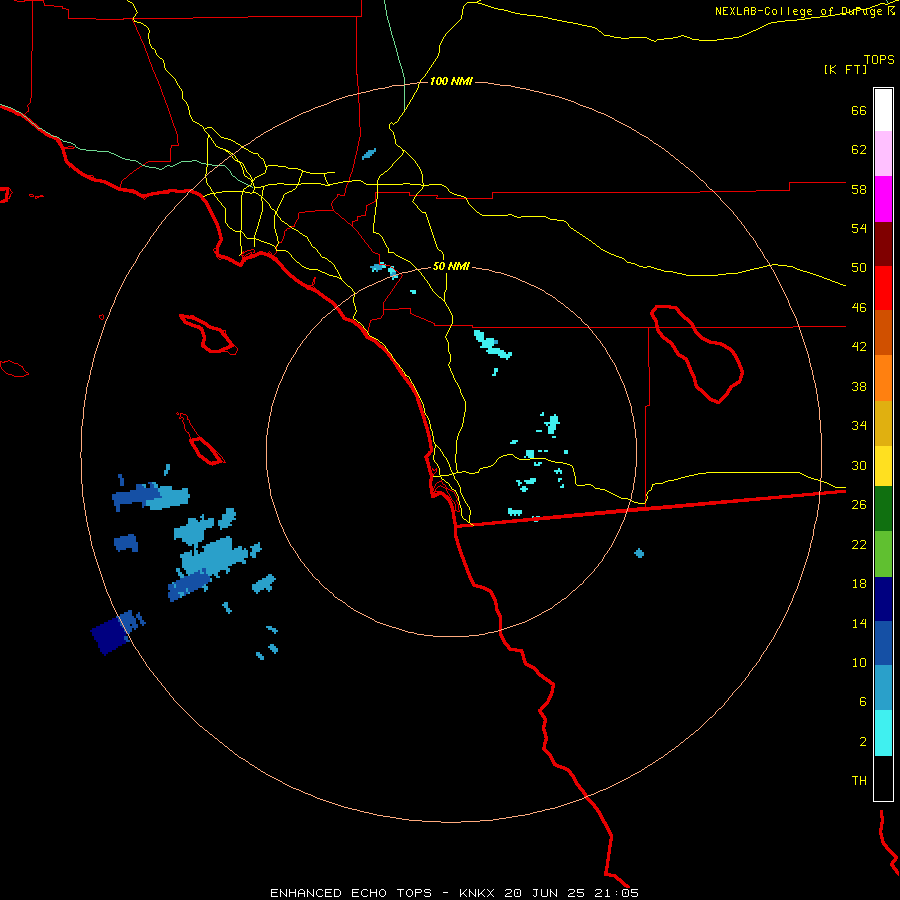Click the bright red legend swatch
Screen dimensions: 900x900
883,288
